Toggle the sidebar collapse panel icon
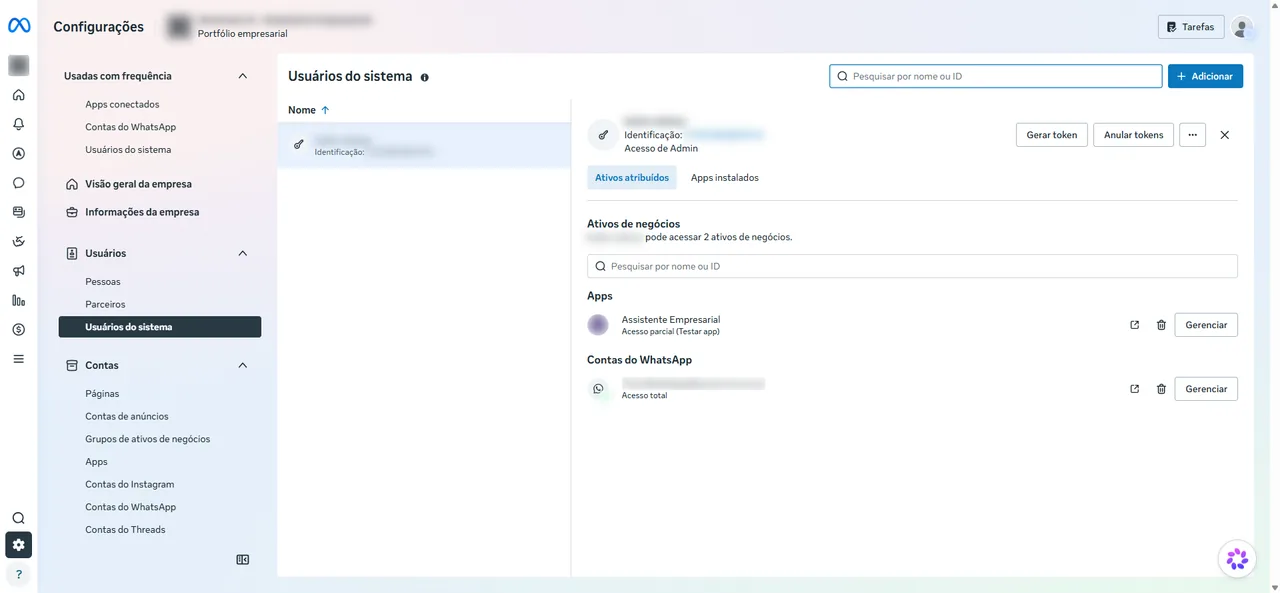The width and height of the screenshot is (1280, 593). (243, 560)
